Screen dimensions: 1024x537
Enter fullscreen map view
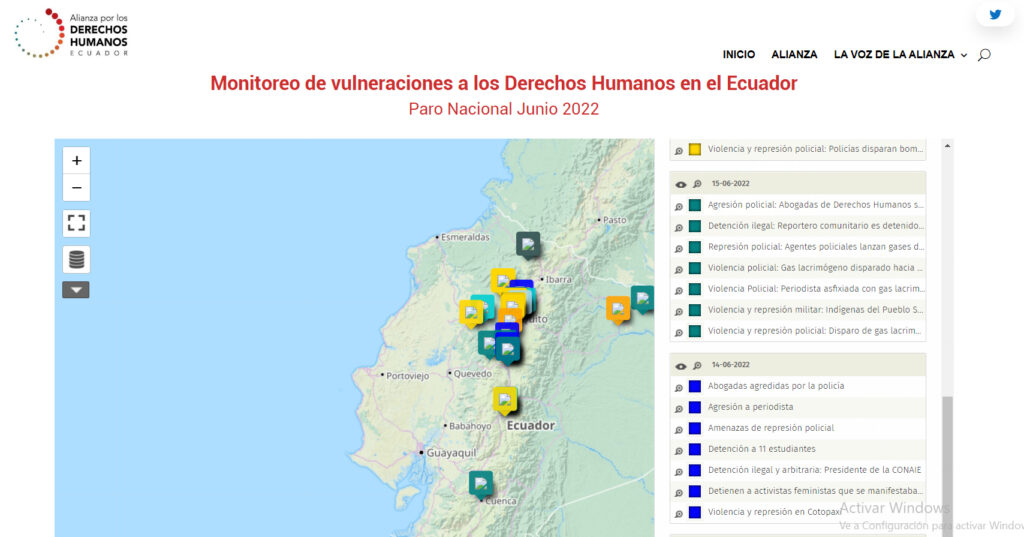76,223
